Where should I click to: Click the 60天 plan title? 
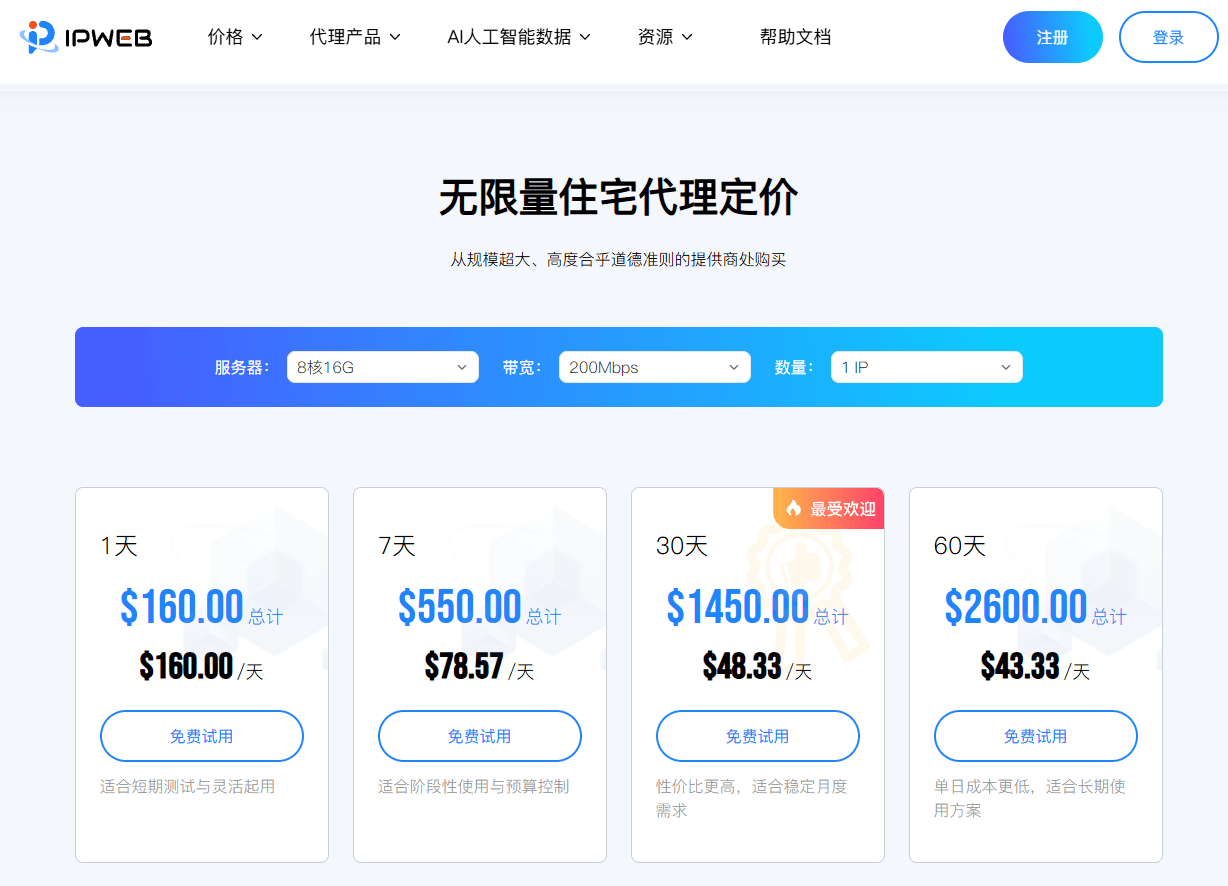(960, 546)
